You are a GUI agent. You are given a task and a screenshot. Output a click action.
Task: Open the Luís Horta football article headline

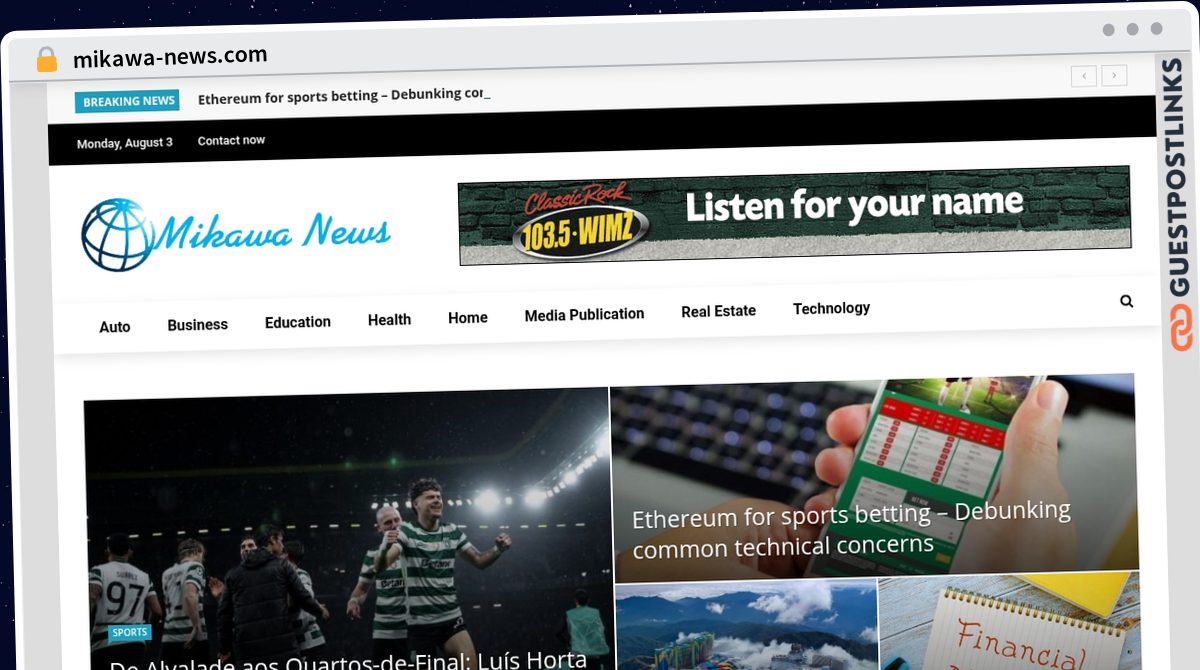[348, 661]
